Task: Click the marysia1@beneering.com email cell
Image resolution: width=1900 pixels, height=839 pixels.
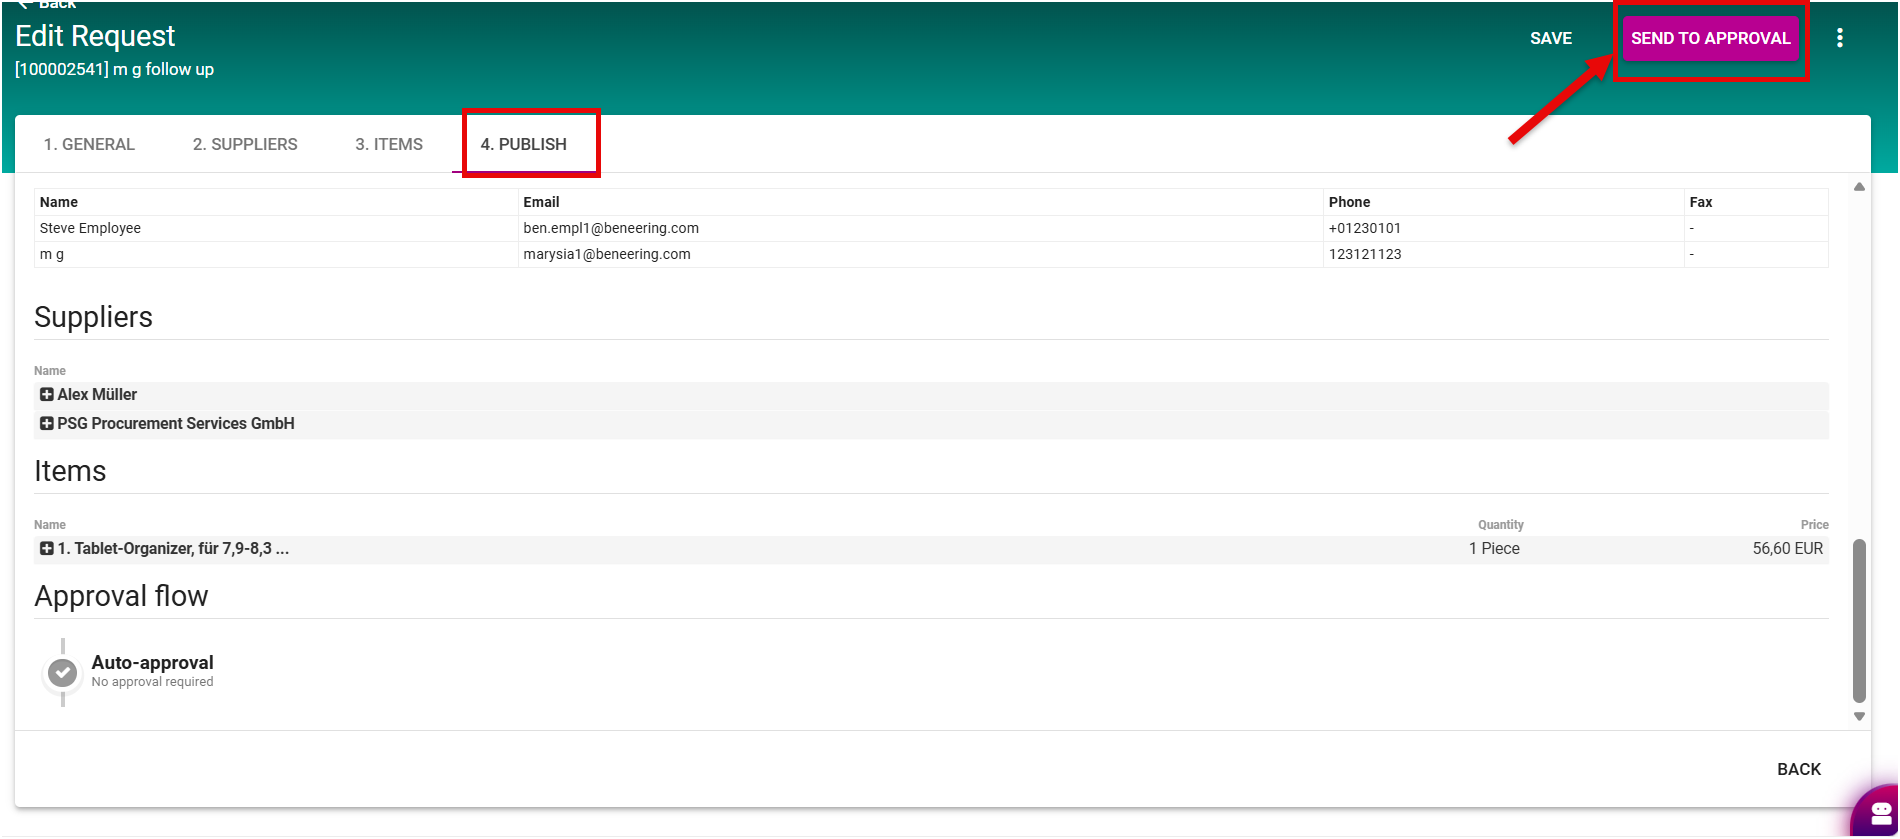Action: click(607, 254)
